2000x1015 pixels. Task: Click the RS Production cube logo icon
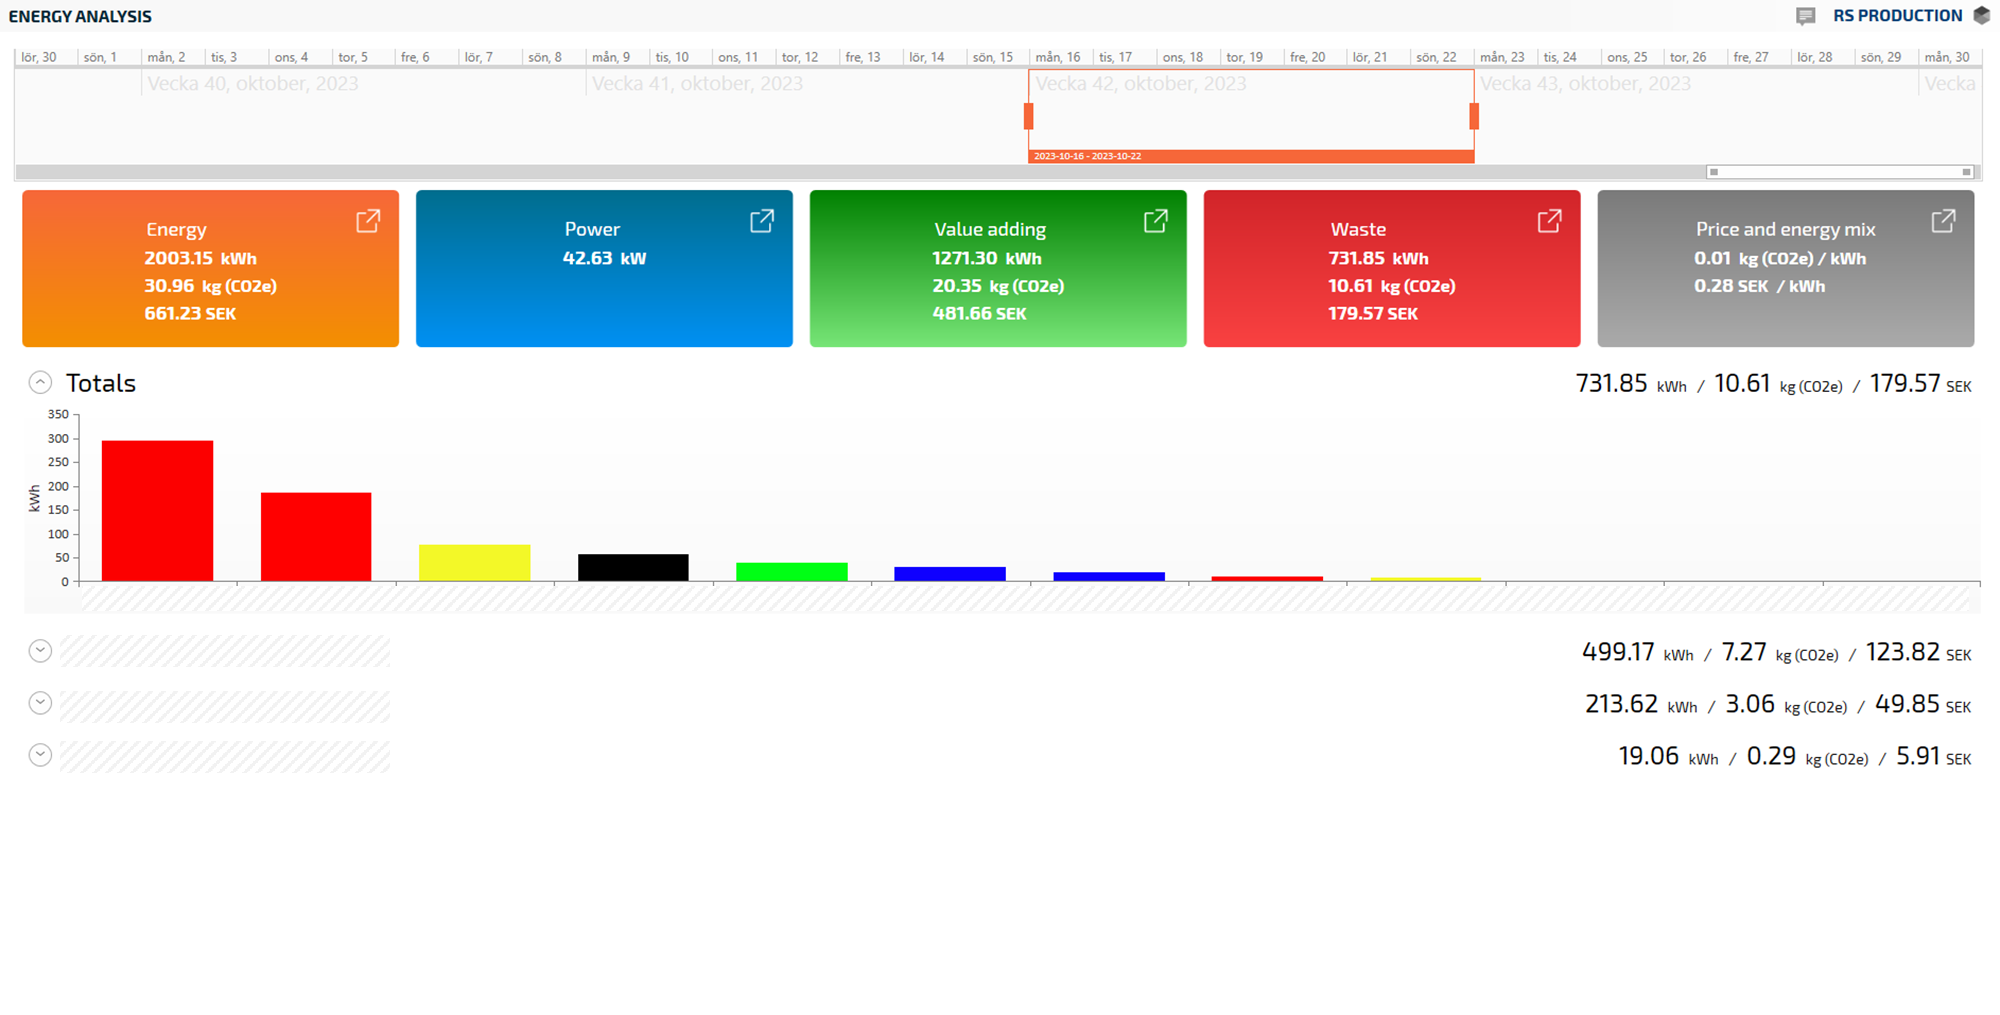tap(1982, 16)
